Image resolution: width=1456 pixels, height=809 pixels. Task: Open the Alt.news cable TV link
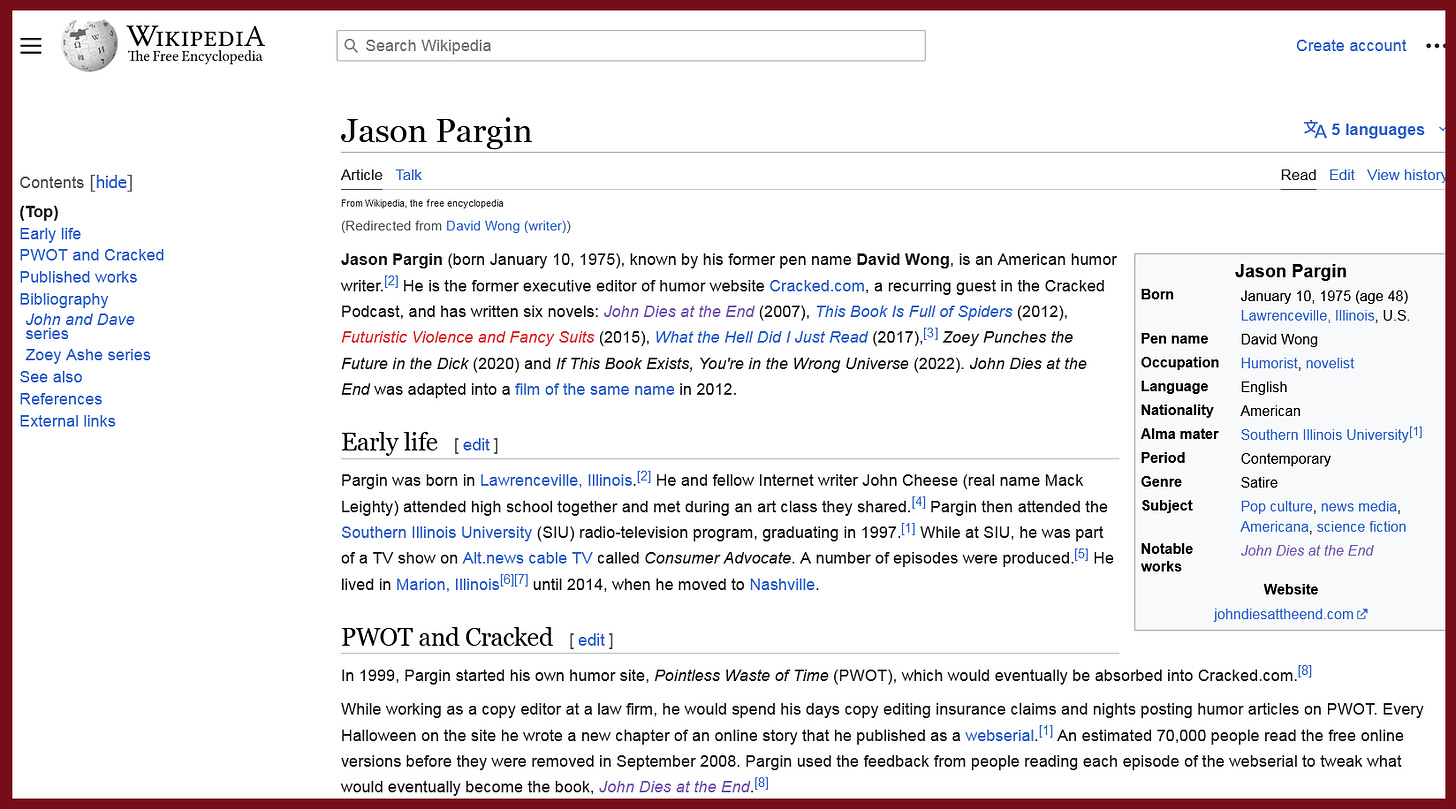(527, 558)
